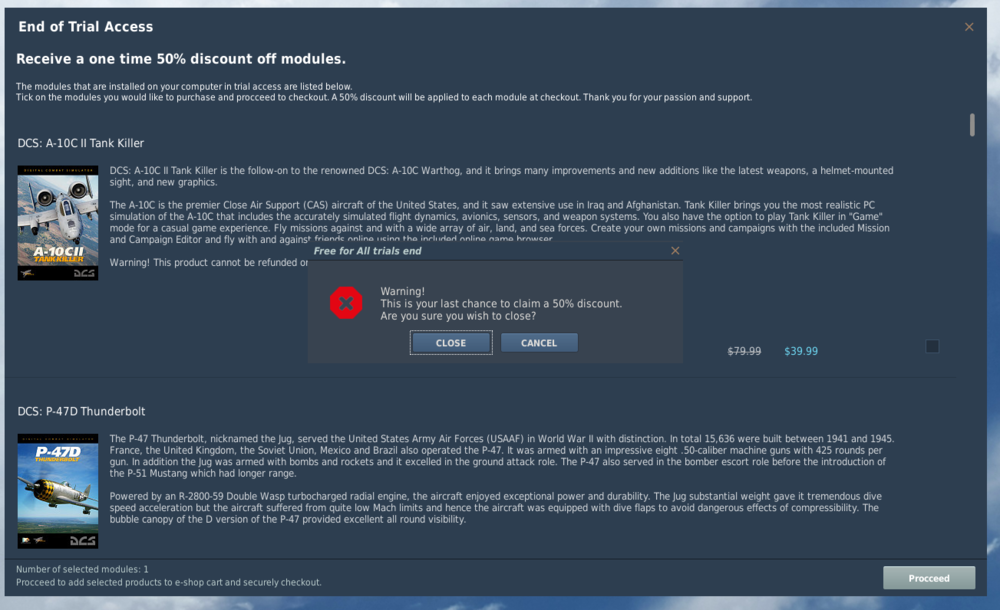
Task: Open the P-47D Thunderbolt cover image
Action: (58, 491)
